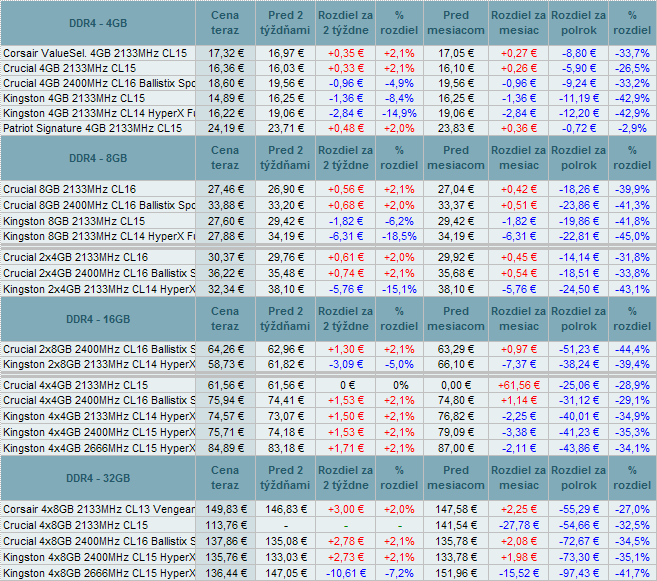Click Cena teraz header in DDR4 - 4GB section
657x581 pixels.
(225, 23)
